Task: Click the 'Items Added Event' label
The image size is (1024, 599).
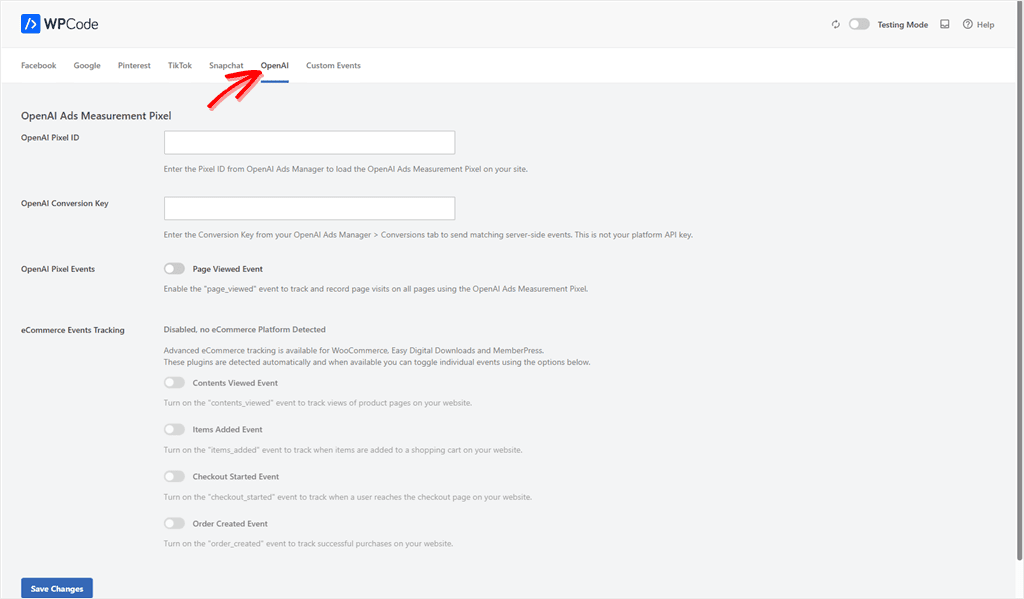Action: 227,429
